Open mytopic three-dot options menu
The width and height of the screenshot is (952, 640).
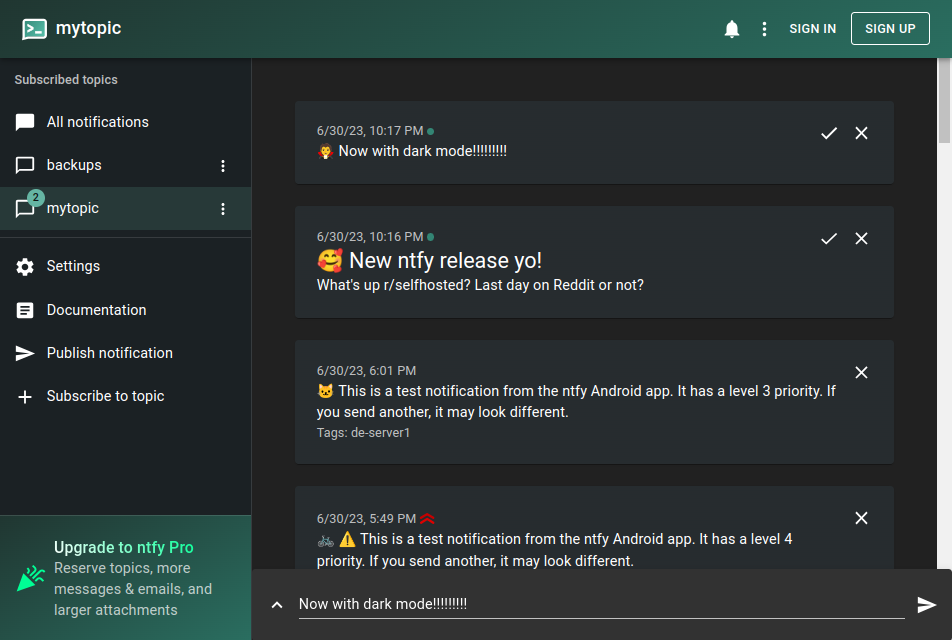pyautogui.click(x=223, y=209)
